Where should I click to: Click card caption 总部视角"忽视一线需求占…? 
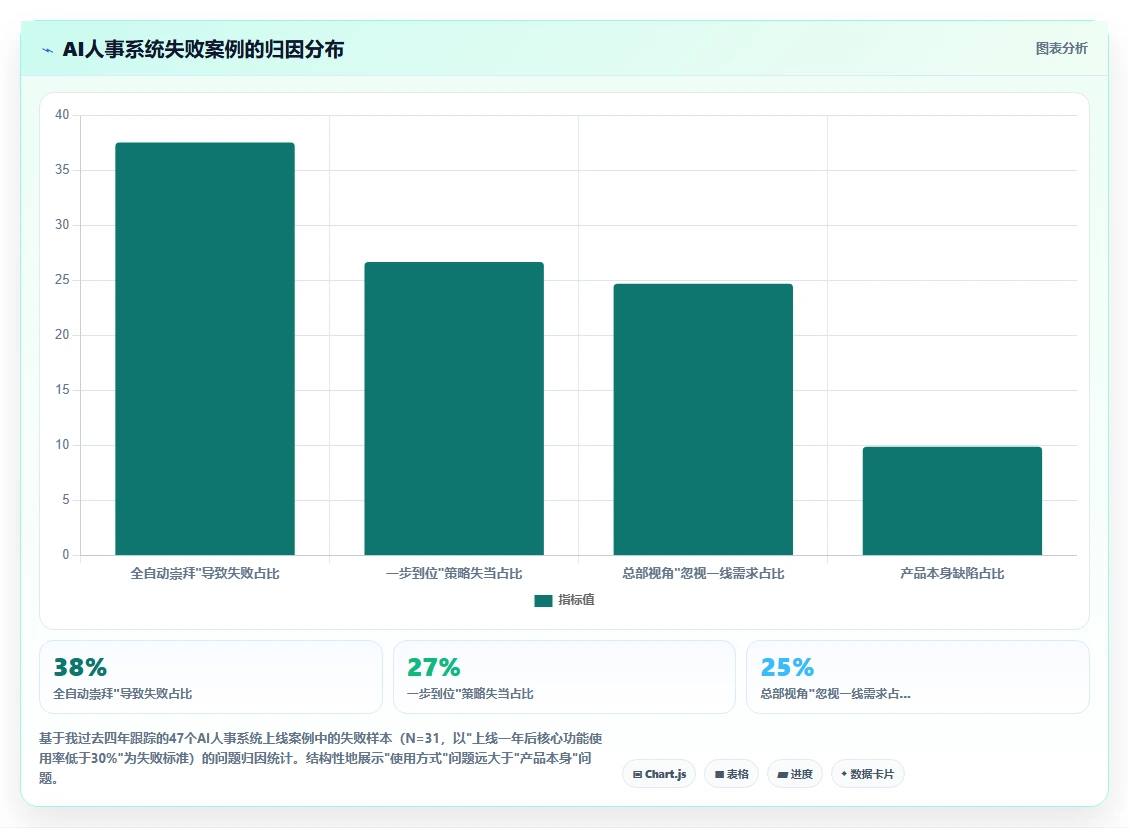pos(835,693)
